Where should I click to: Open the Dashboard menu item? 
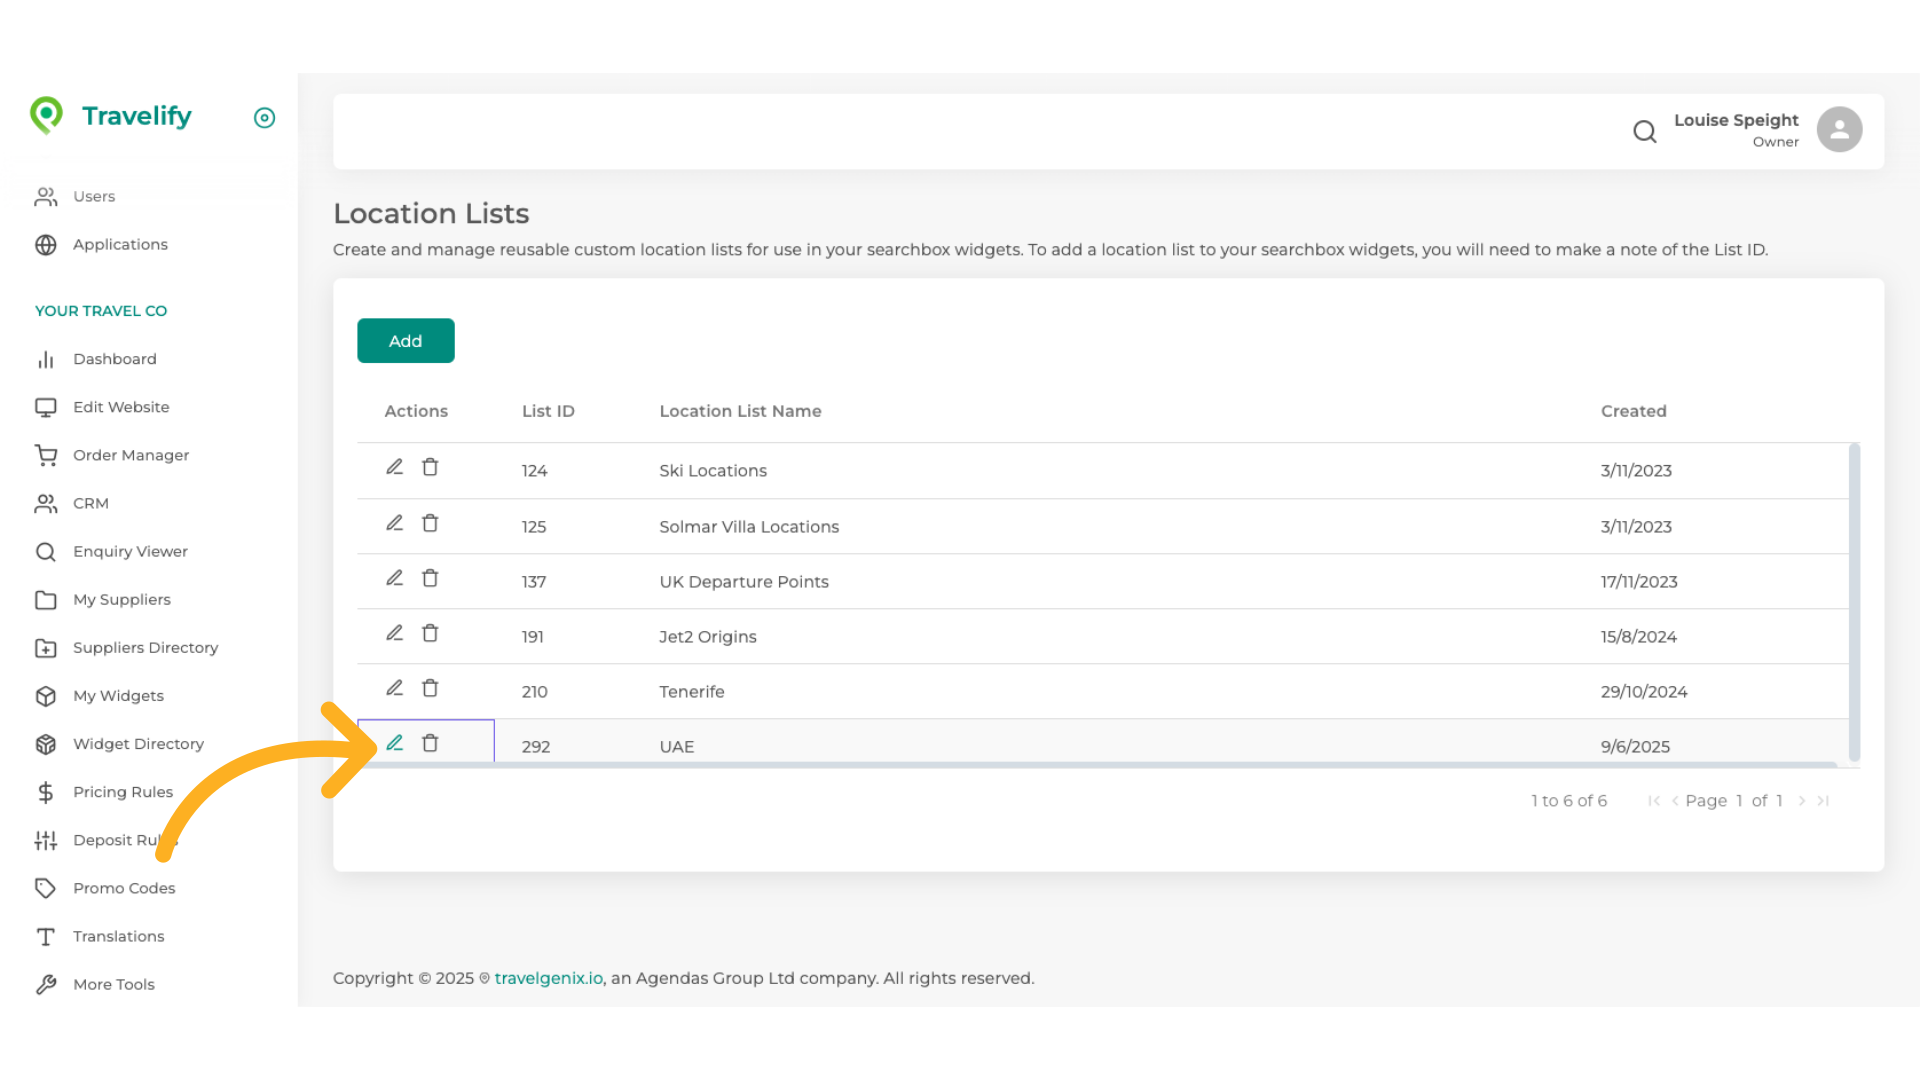115,359
